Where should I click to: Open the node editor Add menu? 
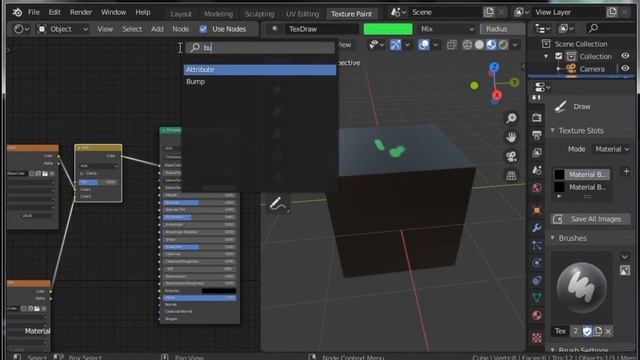coord(157,29)
